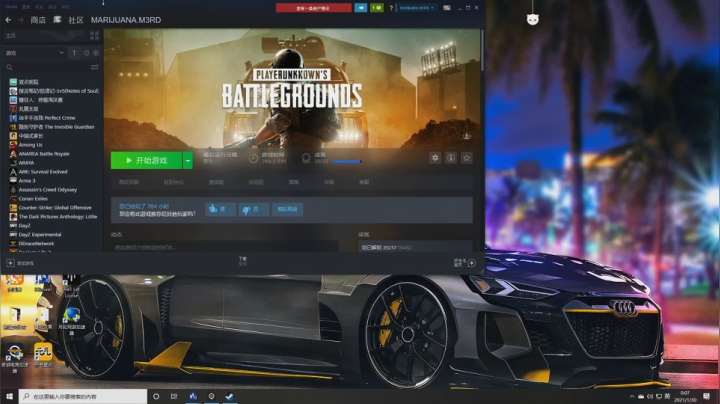Open the 下载 downloads section at bottom
The image size is (720, 404).
coord(243,261)
